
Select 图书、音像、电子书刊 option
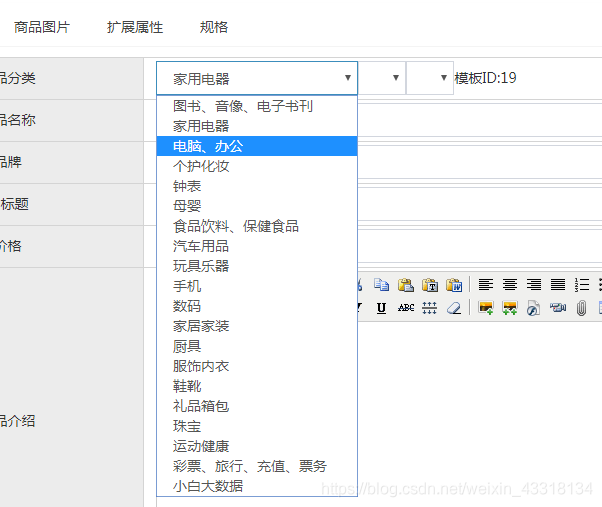pyautogui.click(x=257, y=106)
